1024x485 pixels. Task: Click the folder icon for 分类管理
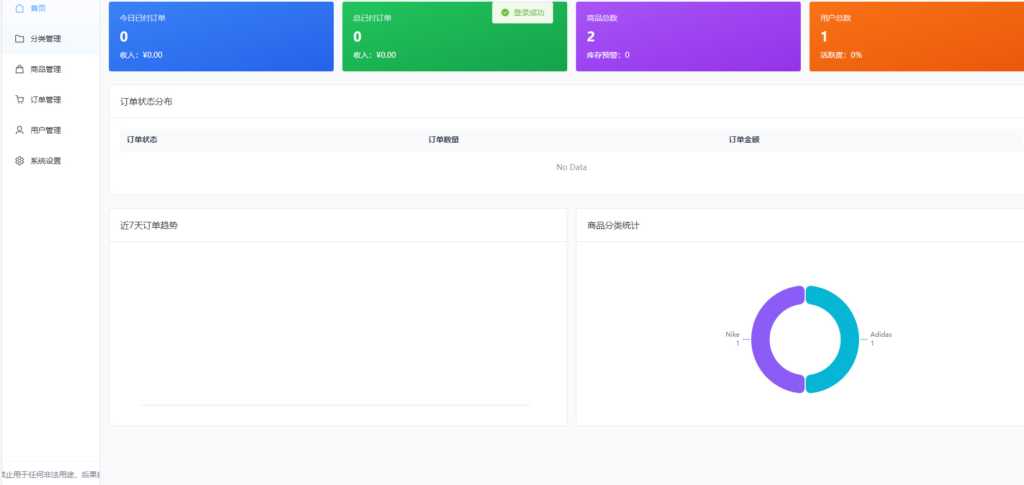[19, 39]
